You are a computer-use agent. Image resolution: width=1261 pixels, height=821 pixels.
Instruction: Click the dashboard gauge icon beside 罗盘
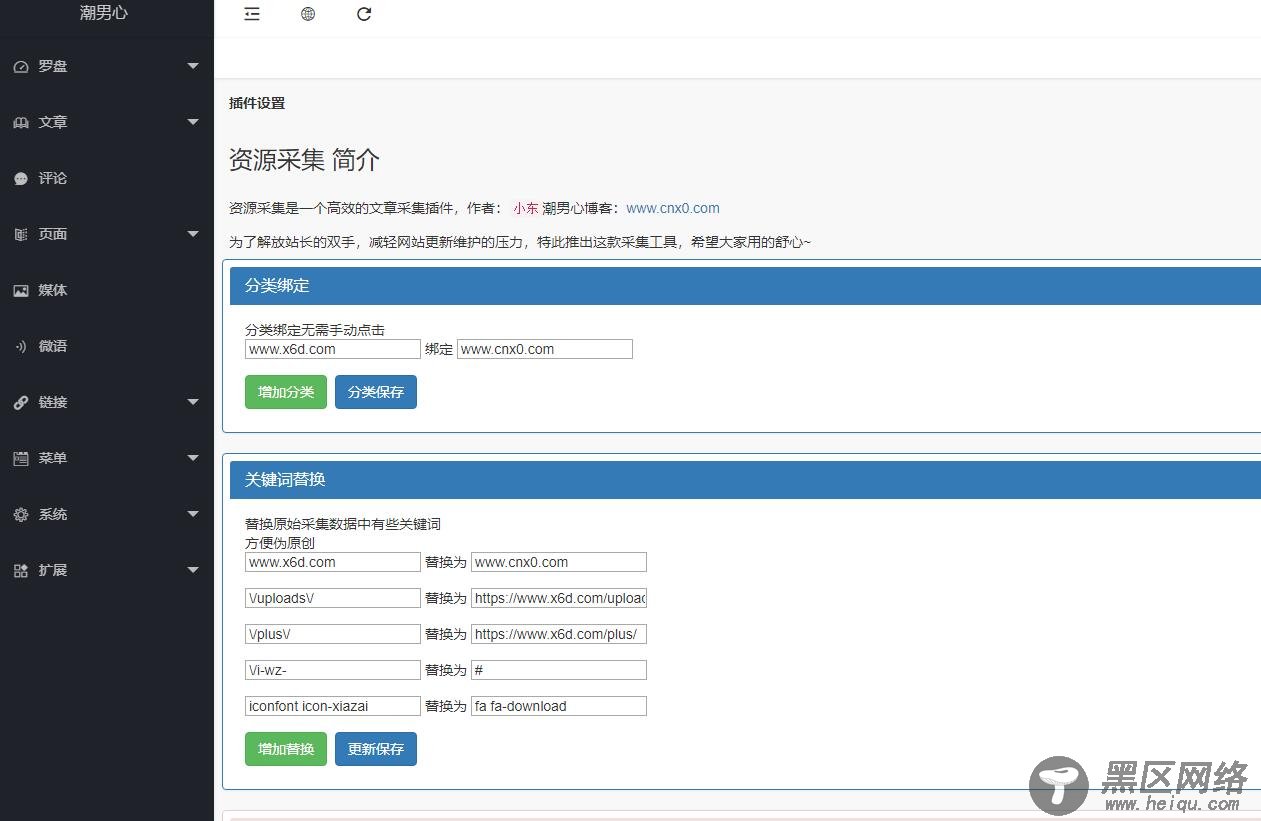pos(21,67)
